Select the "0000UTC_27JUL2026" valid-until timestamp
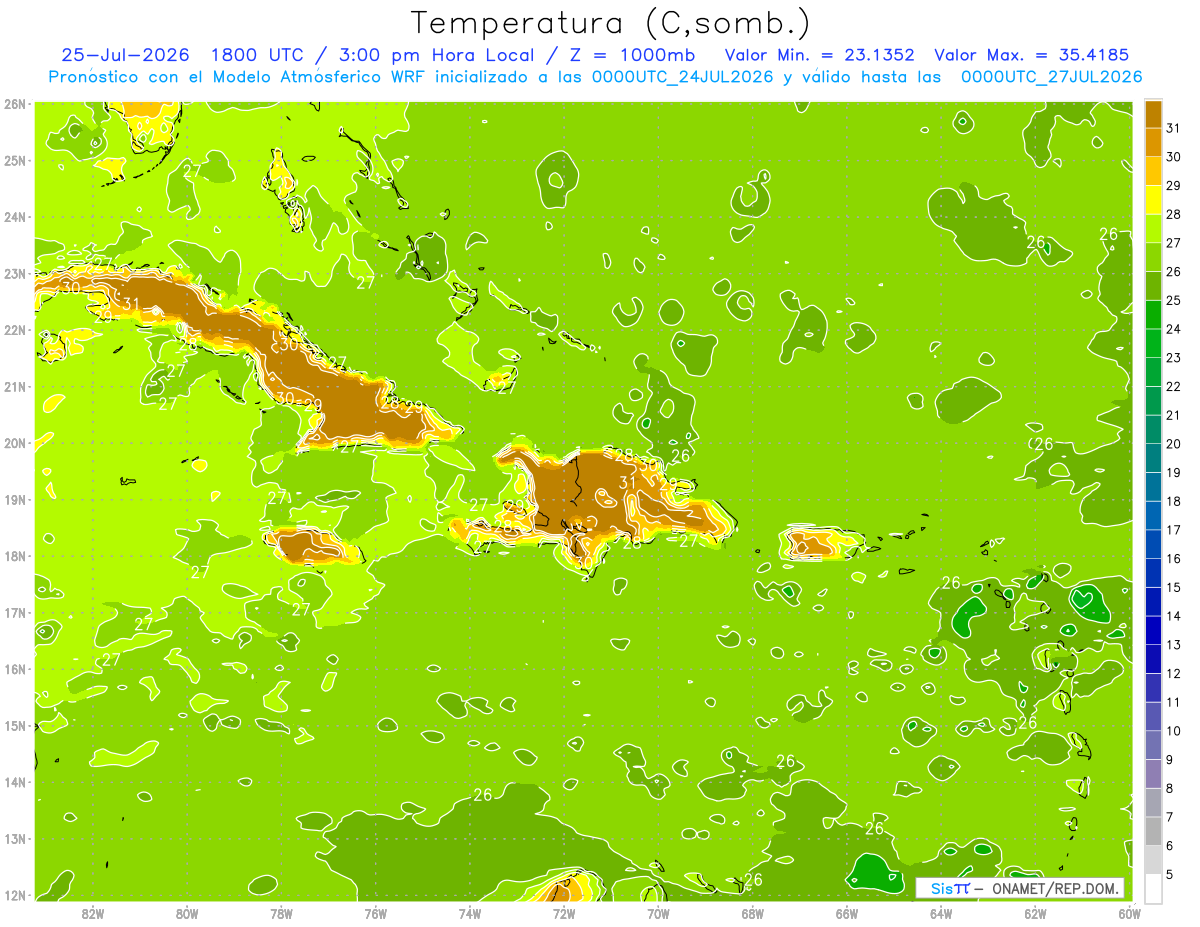The image size is (1200, 927). (1051, 77)
